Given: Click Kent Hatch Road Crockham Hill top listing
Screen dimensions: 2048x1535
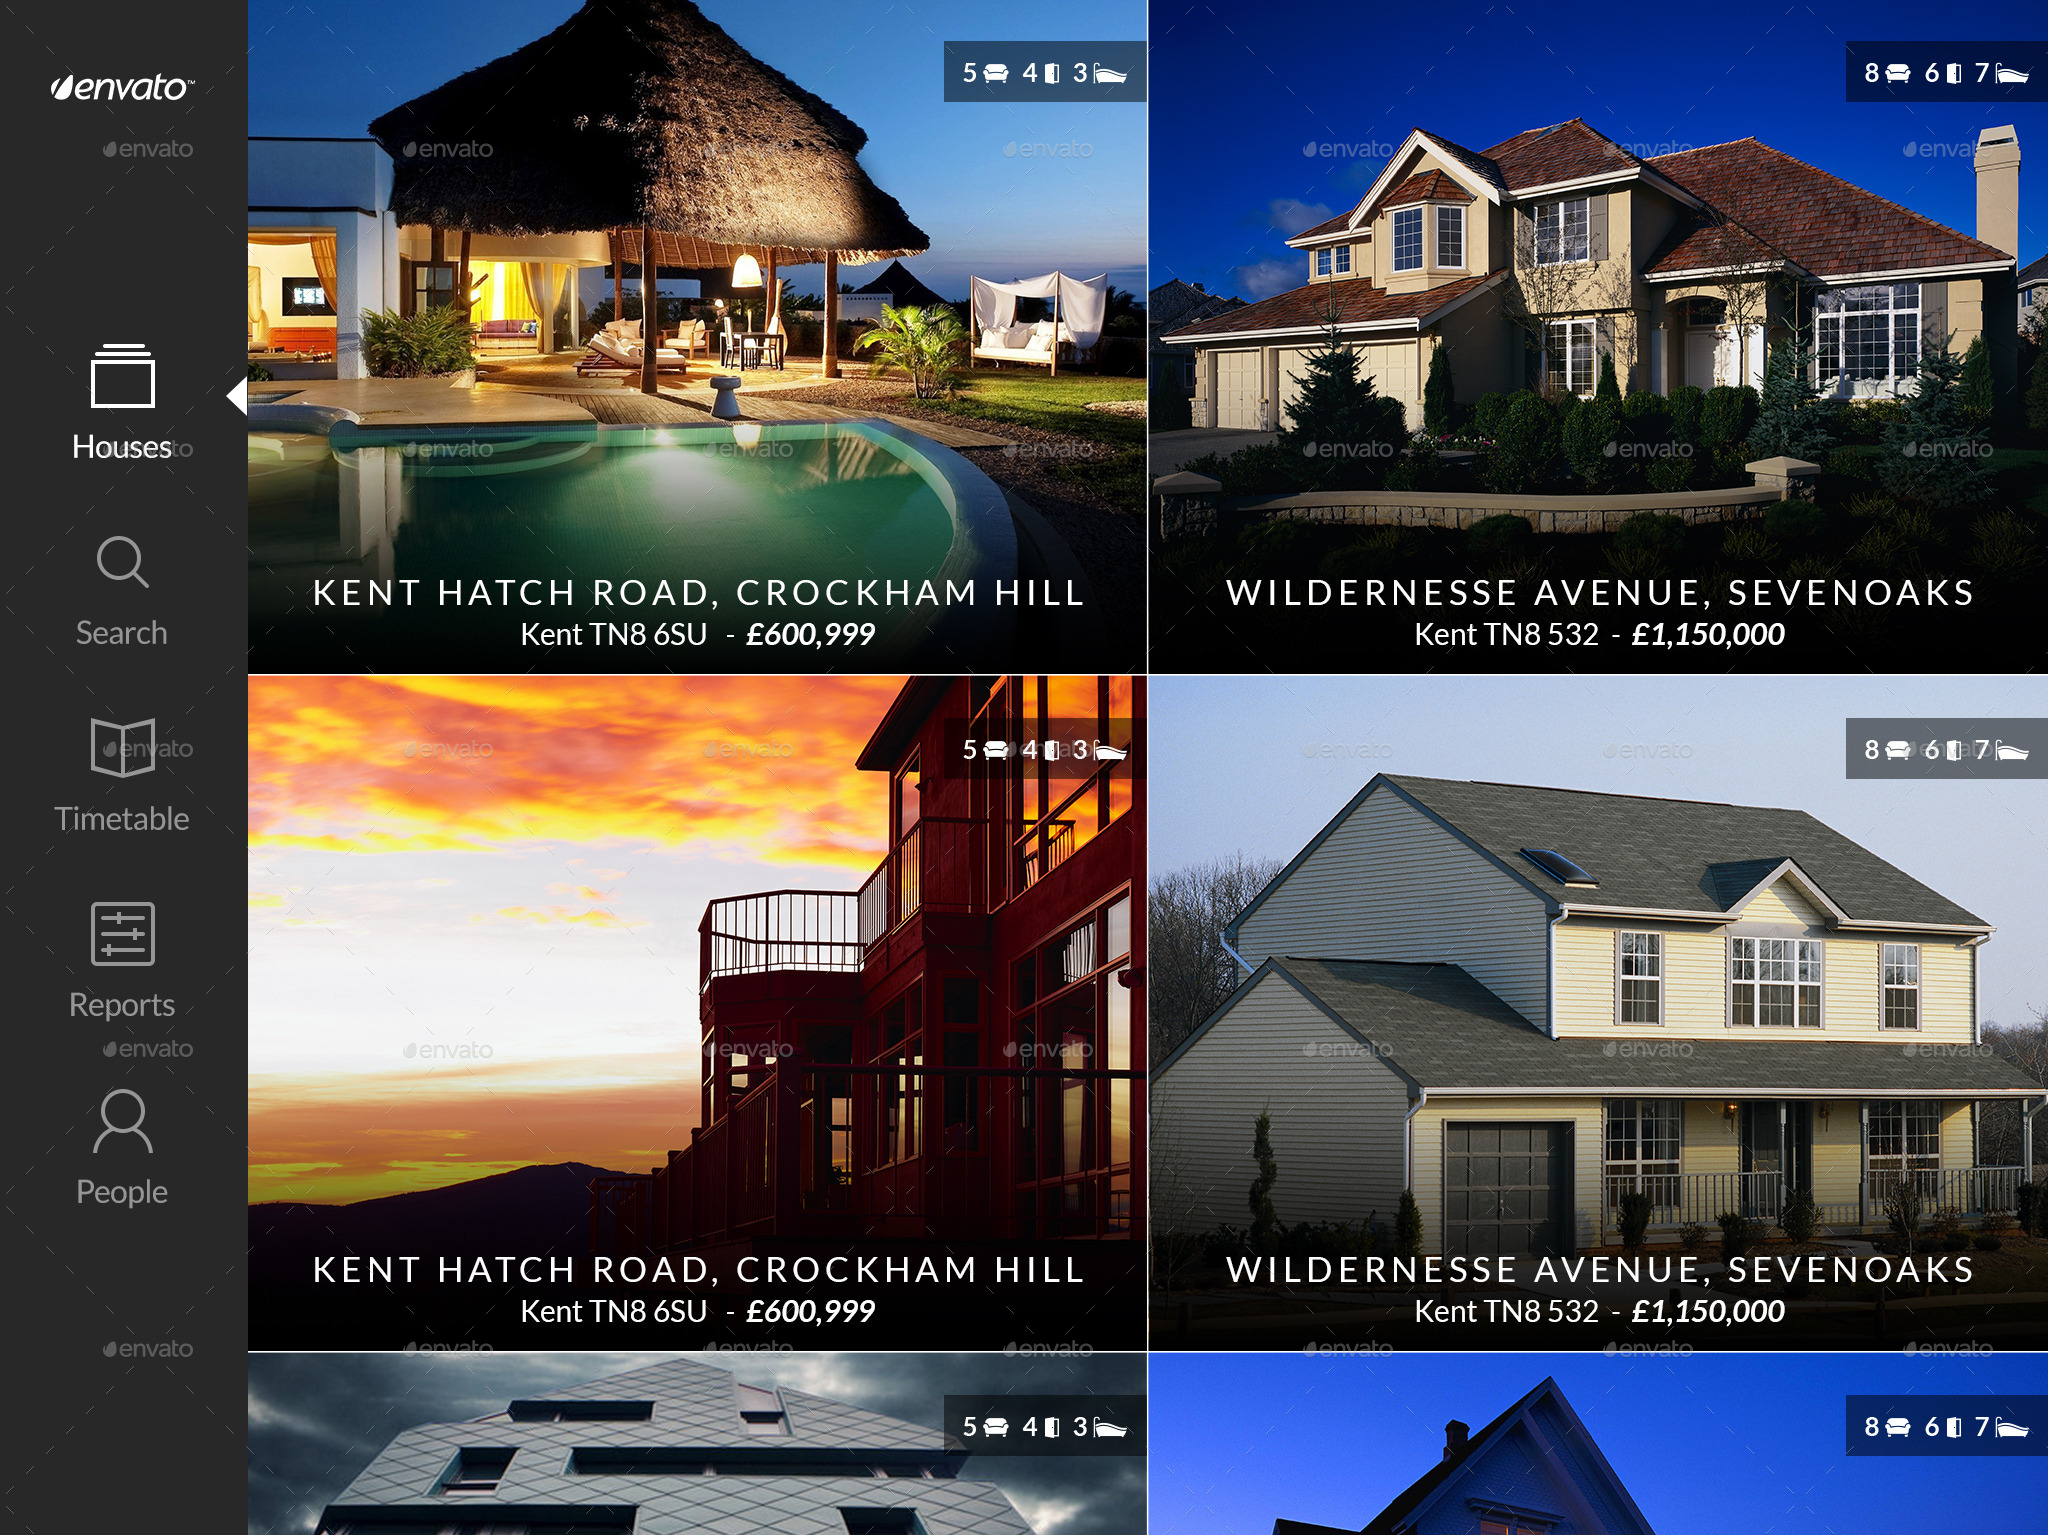Looking at the screenshot, I should point(697,337).
